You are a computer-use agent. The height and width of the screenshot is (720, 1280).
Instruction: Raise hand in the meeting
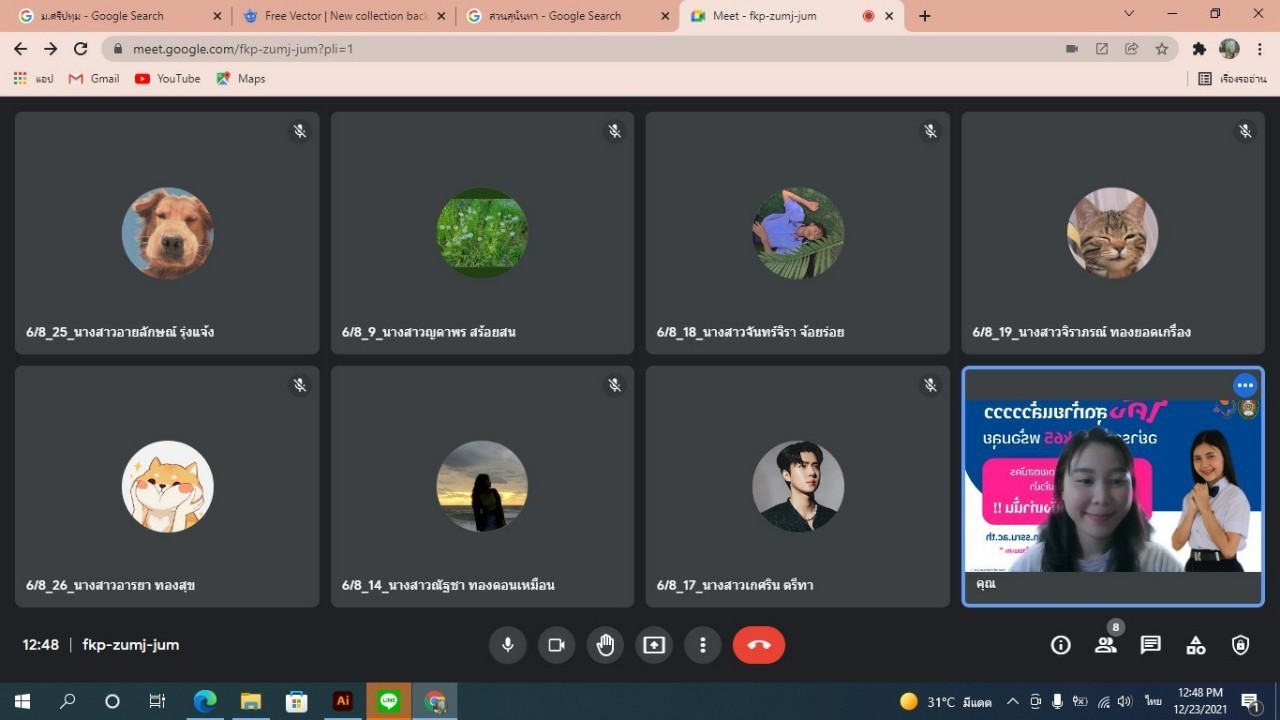point(605,645)
